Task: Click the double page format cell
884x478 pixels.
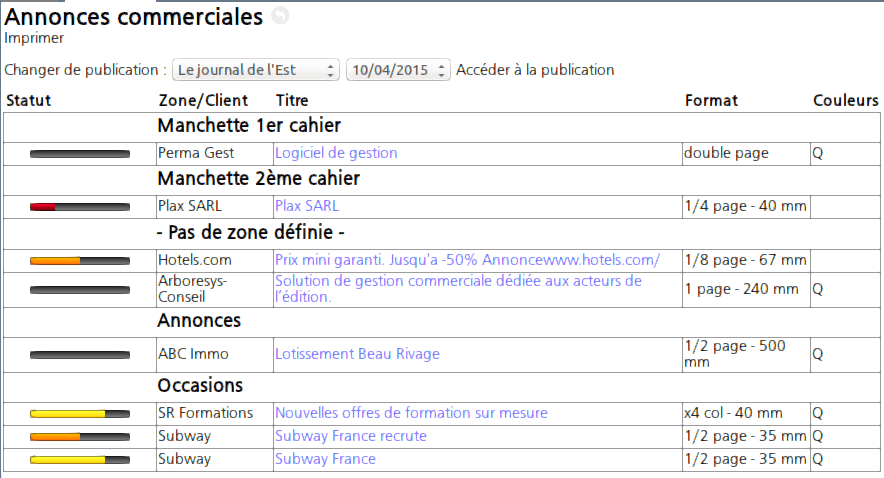Action: pyautogui.click(x=746, y=154)
